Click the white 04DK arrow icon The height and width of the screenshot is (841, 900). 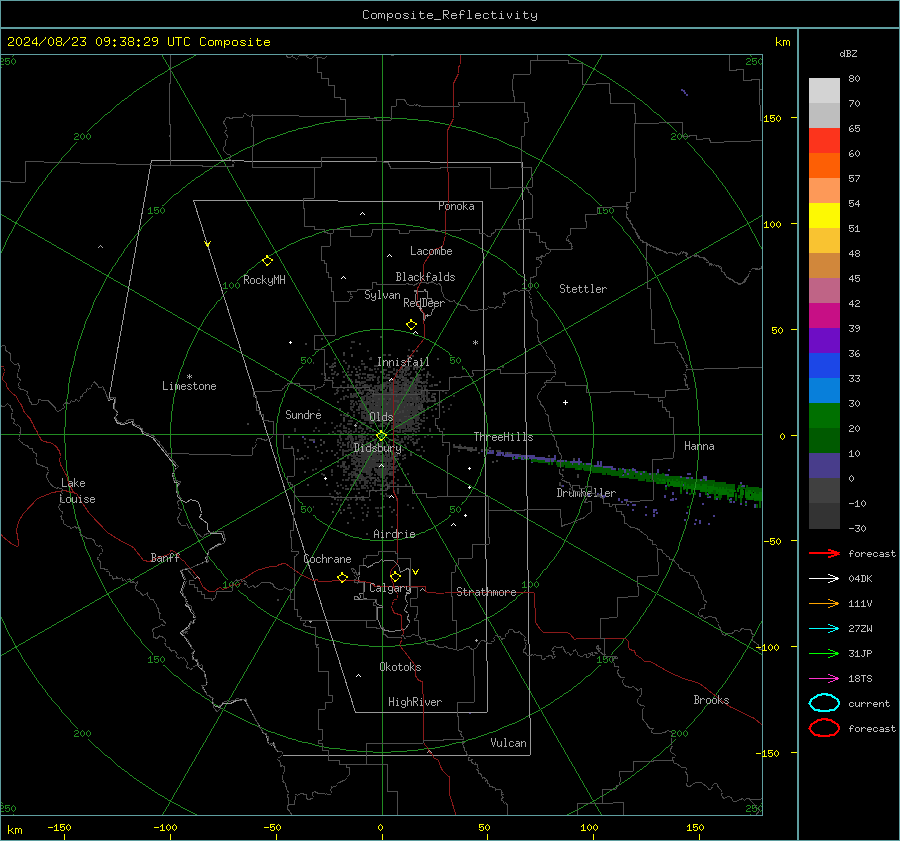pyautogui.click(x=824, y=579)
